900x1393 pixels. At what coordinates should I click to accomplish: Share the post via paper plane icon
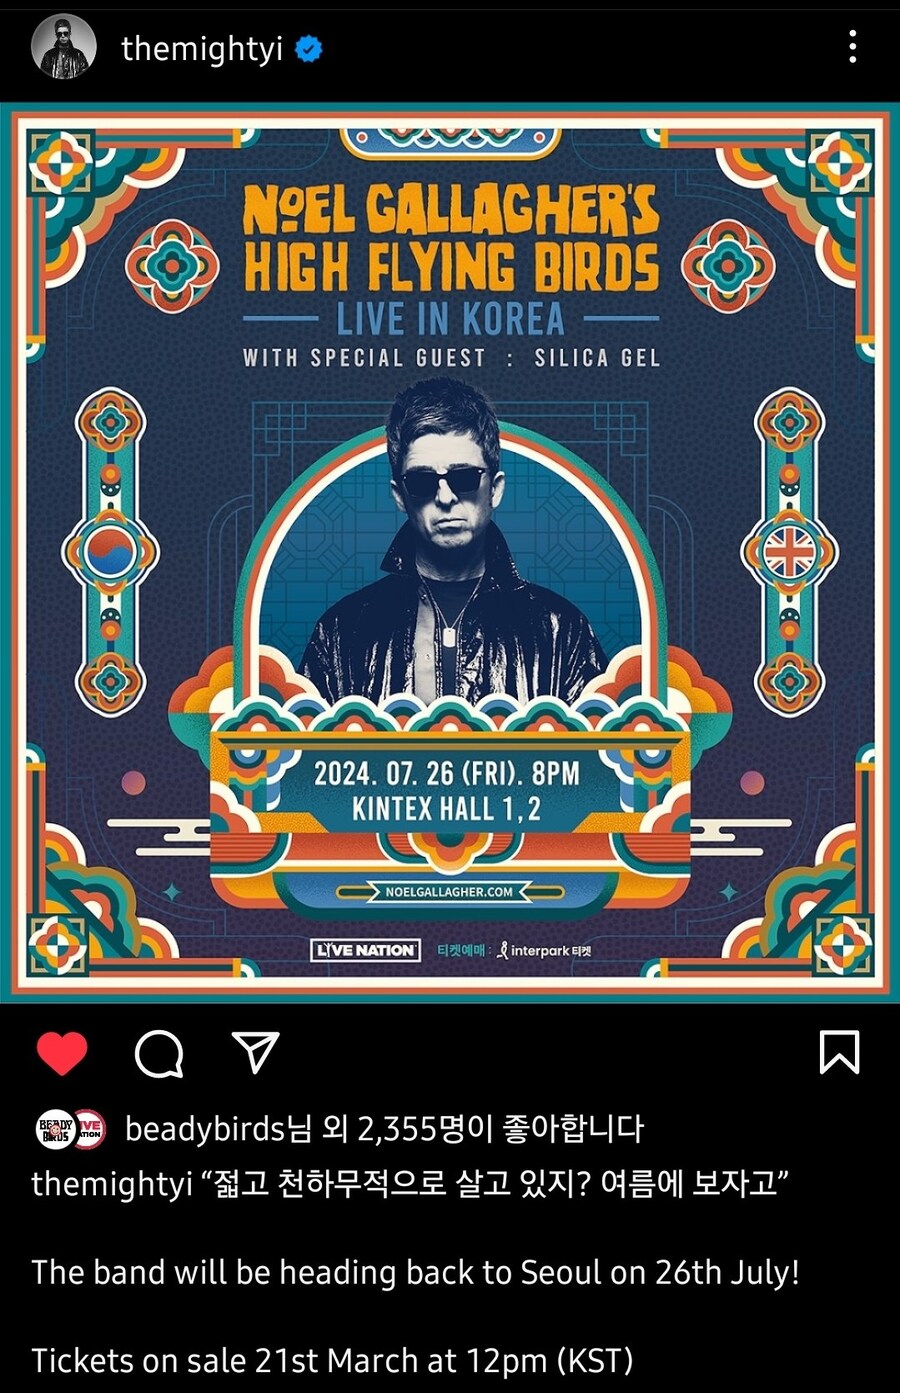point(255,1052)
